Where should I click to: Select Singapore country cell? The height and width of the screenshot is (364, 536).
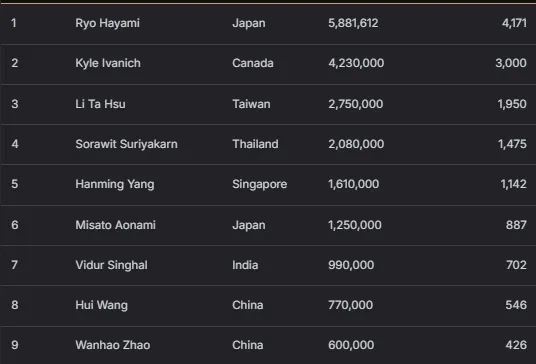pyautogui.click(x=259, y=184)
